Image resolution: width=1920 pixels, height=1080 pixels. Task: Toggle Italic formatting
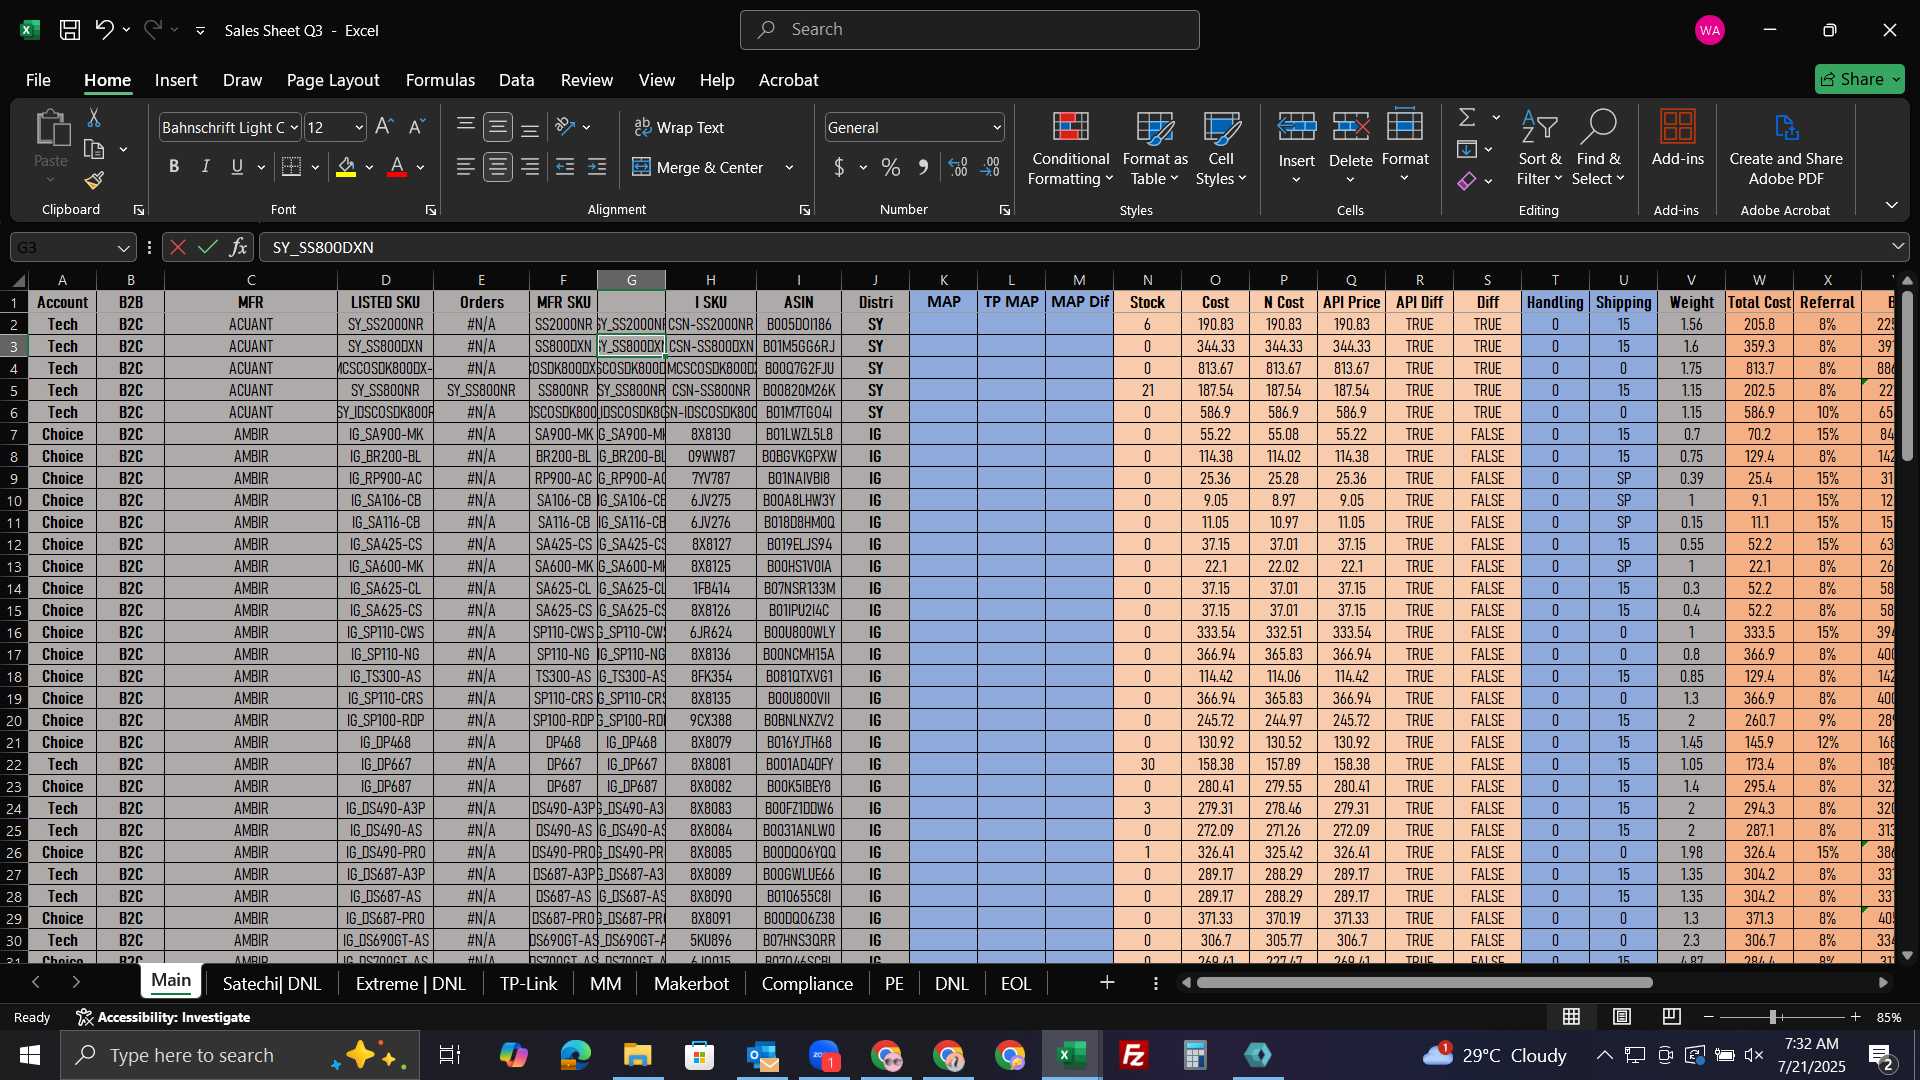(x=205, y=167)
